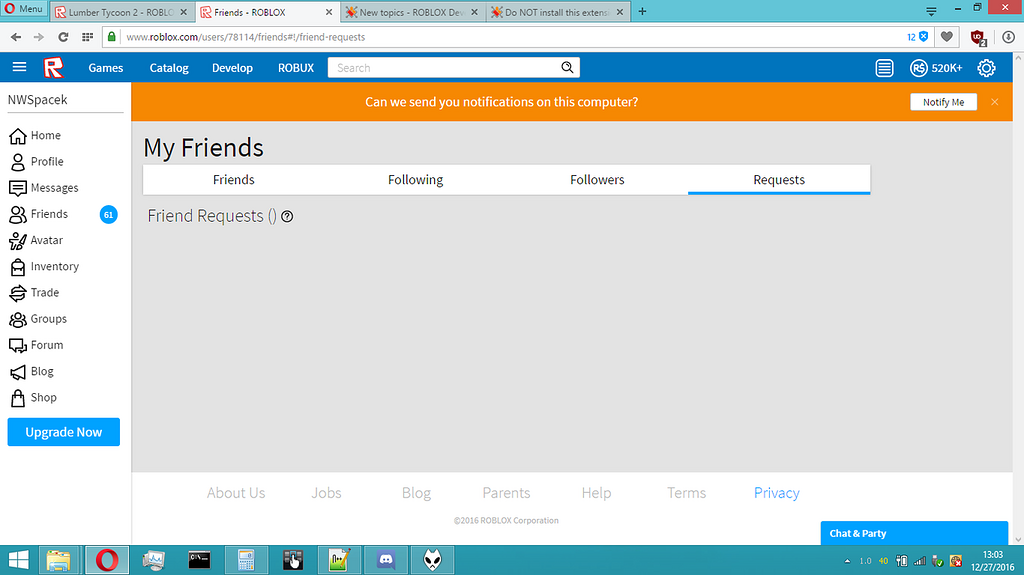Click the Upgrade Now button
Screen dimensions: 1024x575
(63, 432)
